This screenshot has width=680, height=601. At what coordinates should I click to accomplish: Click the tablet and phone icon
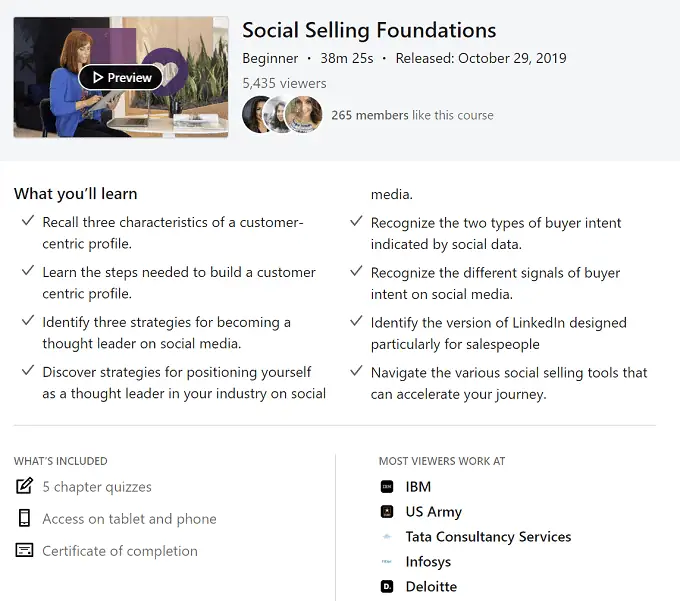pos(24,519)
